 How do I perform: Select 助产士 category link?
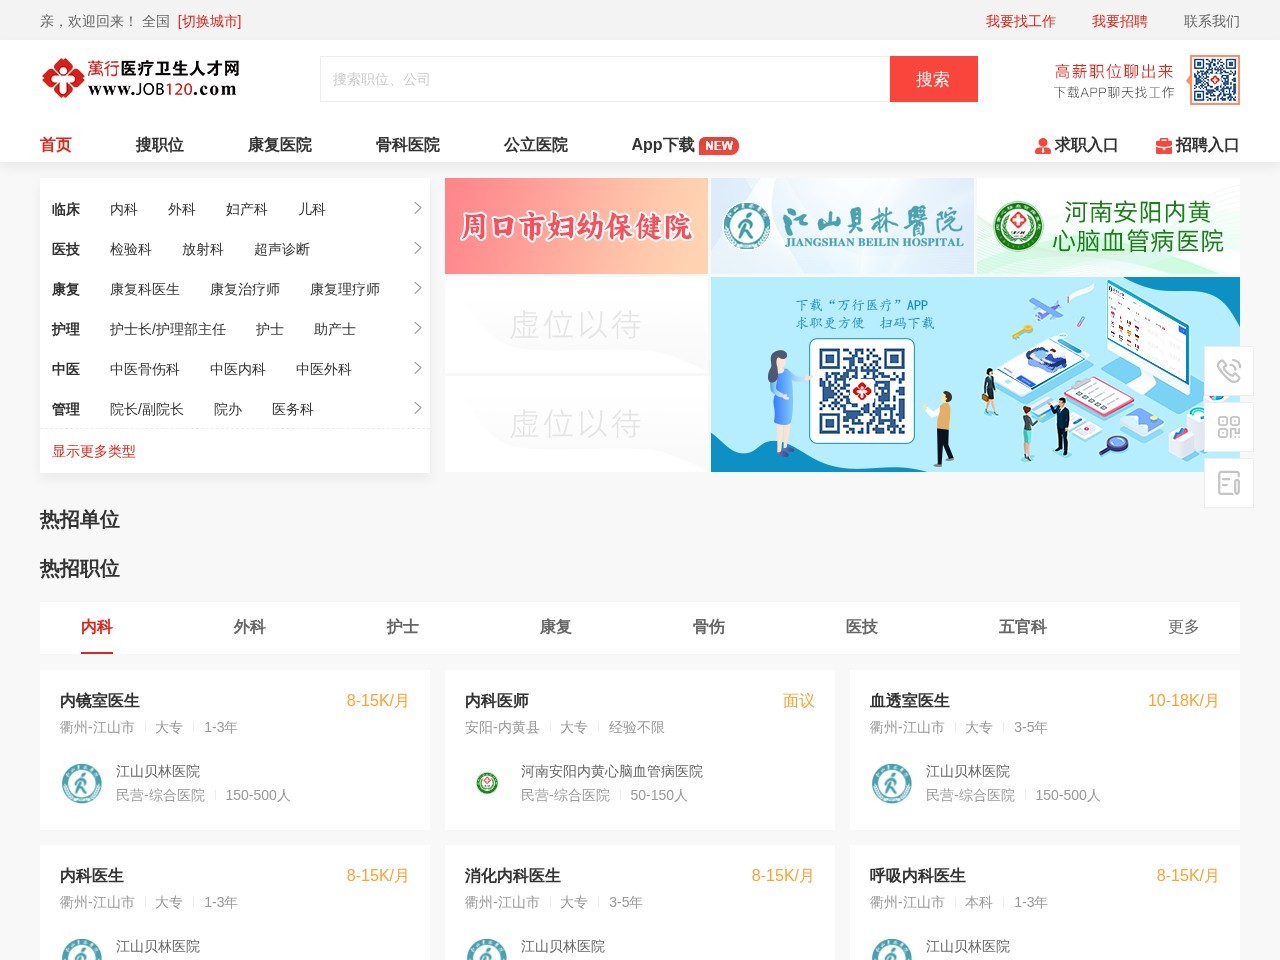pyautogui.click(x=335, y=329)
